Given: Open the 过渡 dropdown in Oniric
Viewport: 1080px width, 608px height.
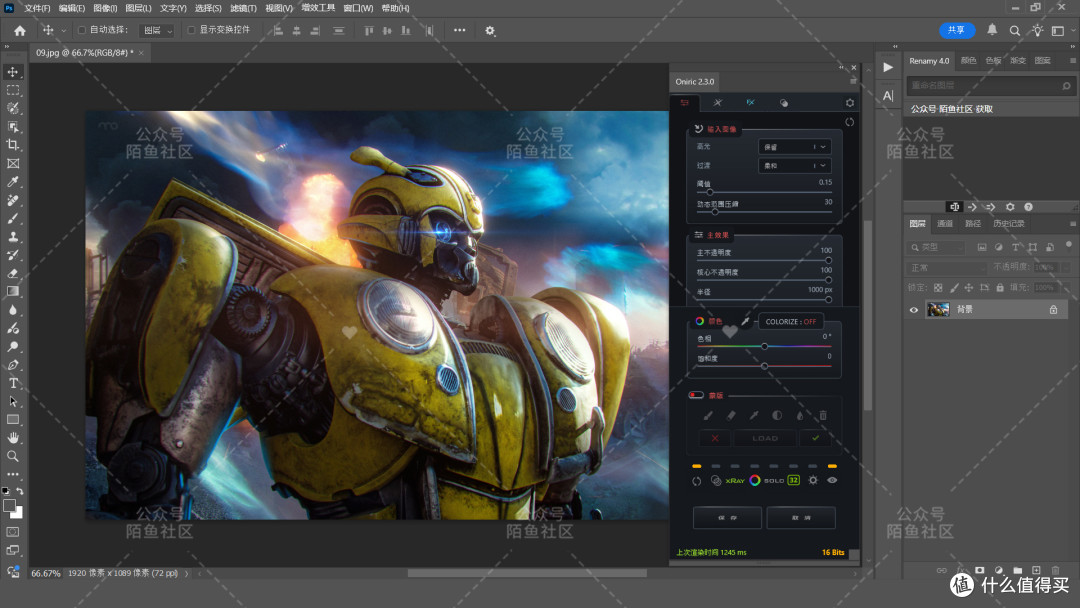Looking at the screenshot, I should click(794, 165).
